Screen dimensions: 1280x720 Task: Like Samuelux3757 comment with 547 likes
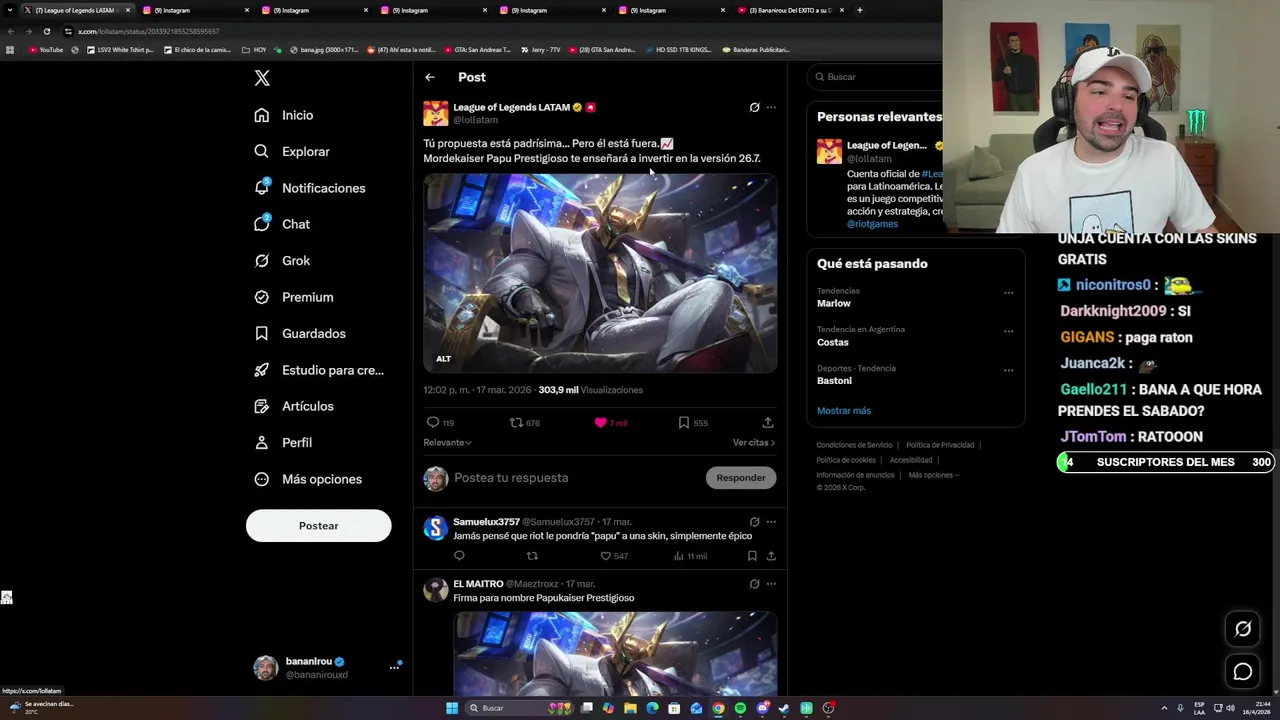click(613, 556)
